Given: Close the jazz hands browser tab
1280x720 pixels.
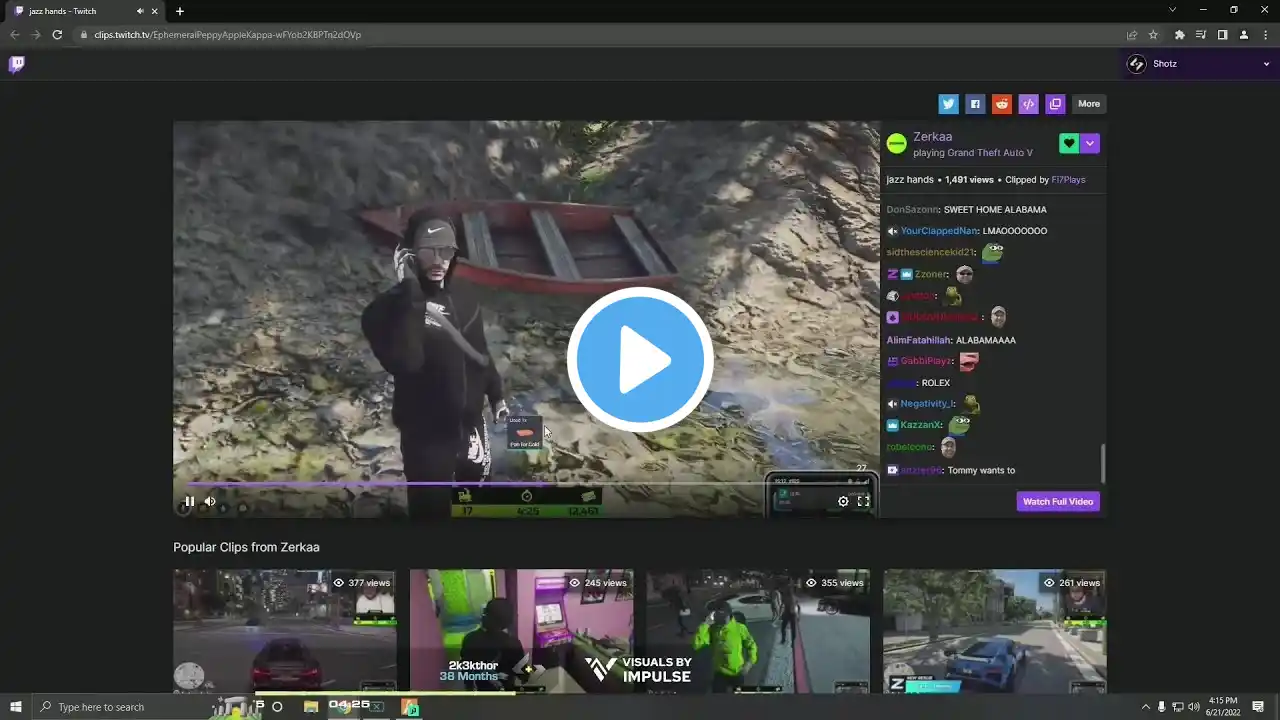Looking at the screenshot, I should point(155,11).
